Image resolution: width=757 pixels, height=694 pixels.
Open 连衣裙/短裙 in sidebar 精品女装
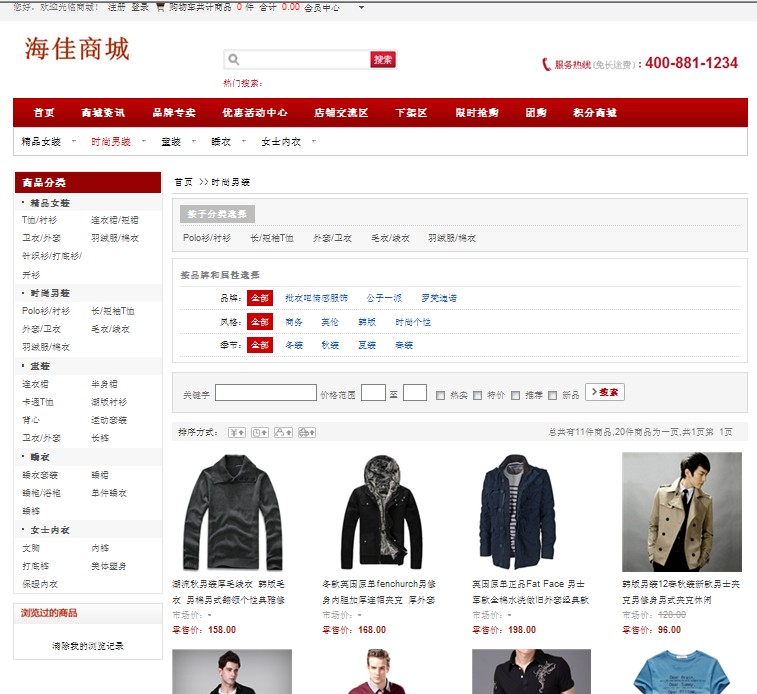coord(115,220)
